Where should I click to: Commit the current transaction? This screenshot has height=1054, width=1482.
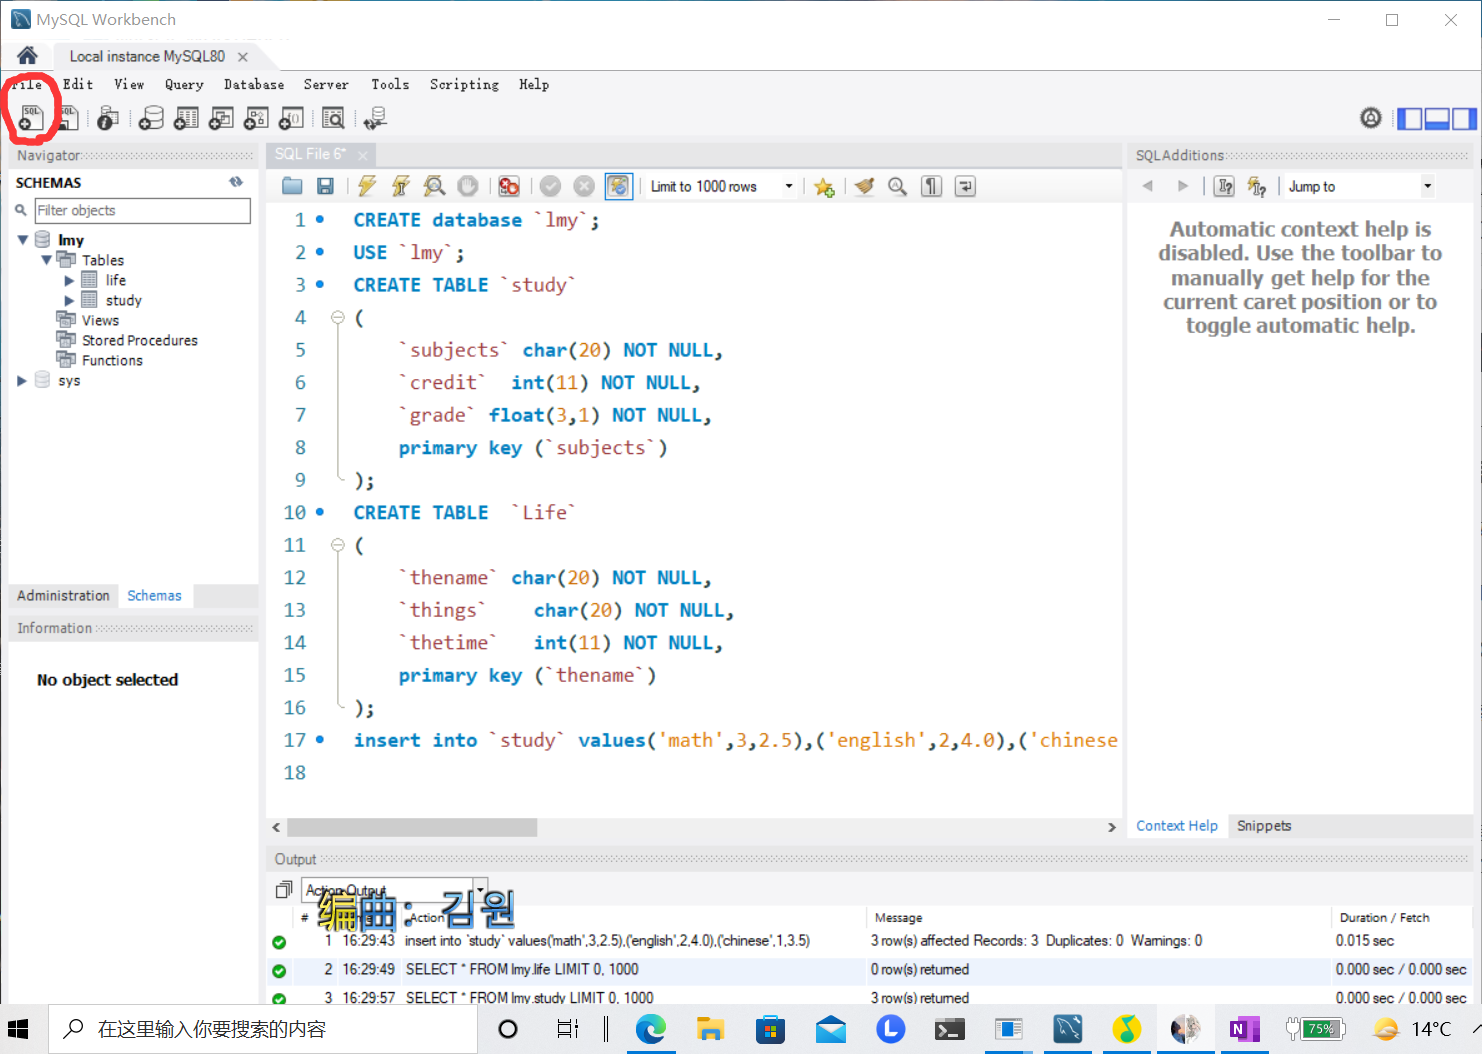pos(550,186)
